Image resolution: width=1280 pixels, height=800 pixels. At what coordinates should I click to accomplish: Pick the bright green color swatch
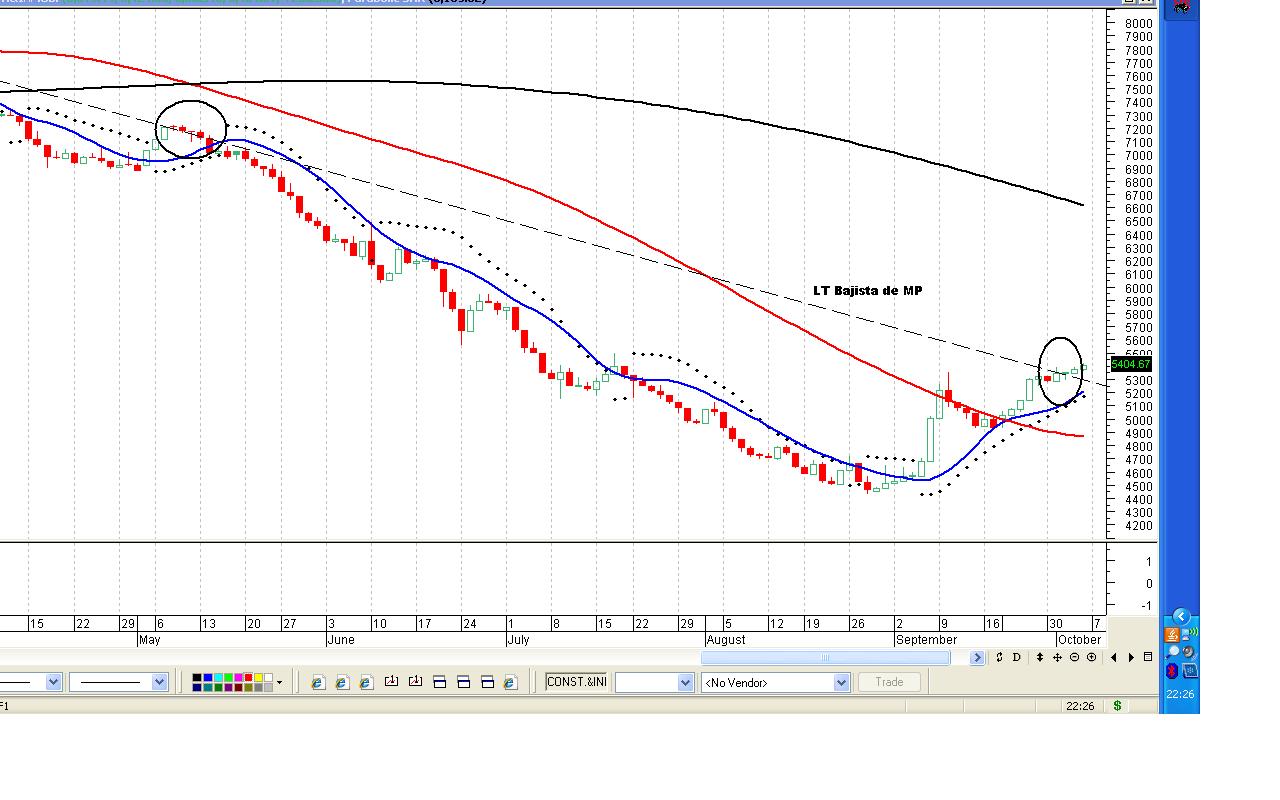click(x=227, y=678)
